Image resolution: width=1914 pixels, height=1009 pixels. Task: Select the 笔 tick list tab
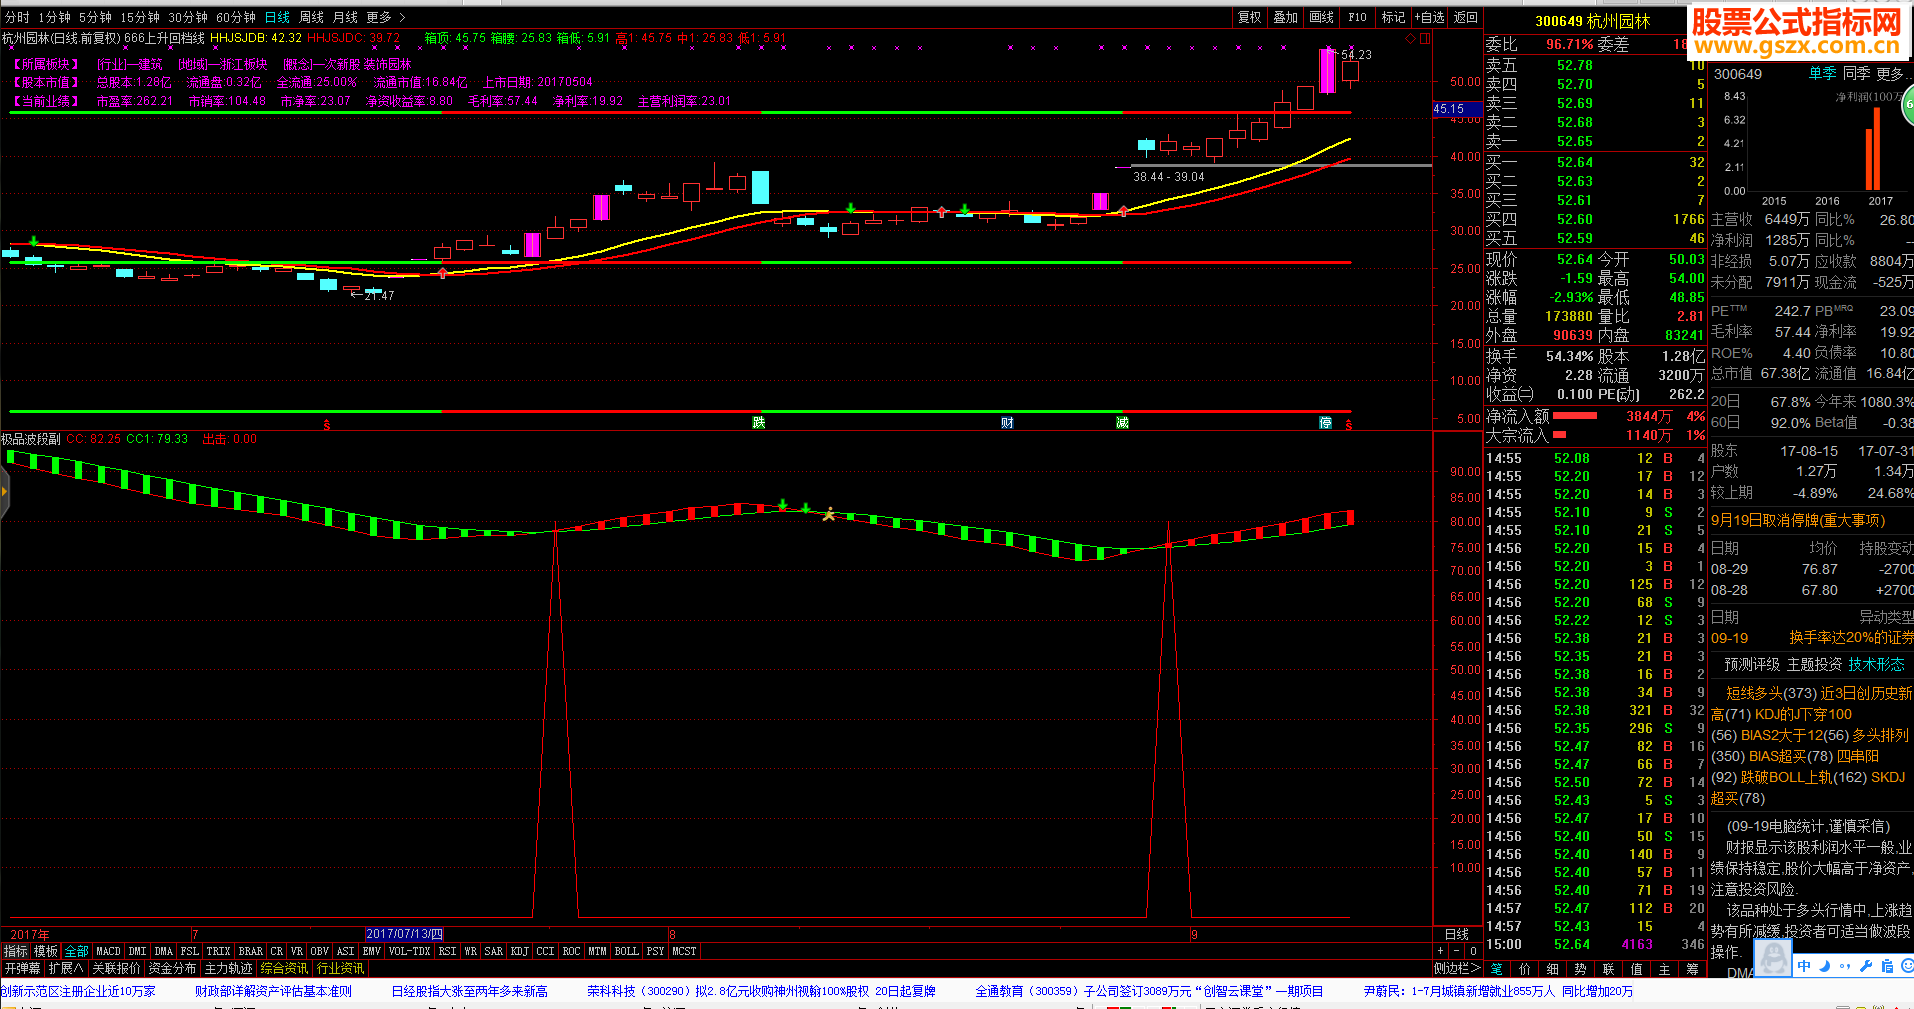(1496, 968)
